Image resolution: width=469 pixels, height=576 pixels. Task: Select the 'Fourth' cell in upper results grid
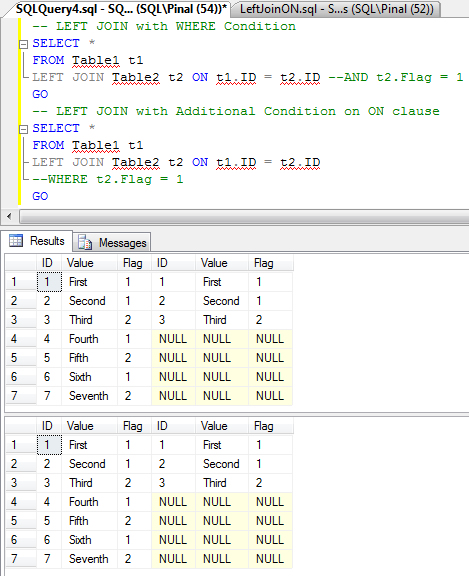(89, 339)
